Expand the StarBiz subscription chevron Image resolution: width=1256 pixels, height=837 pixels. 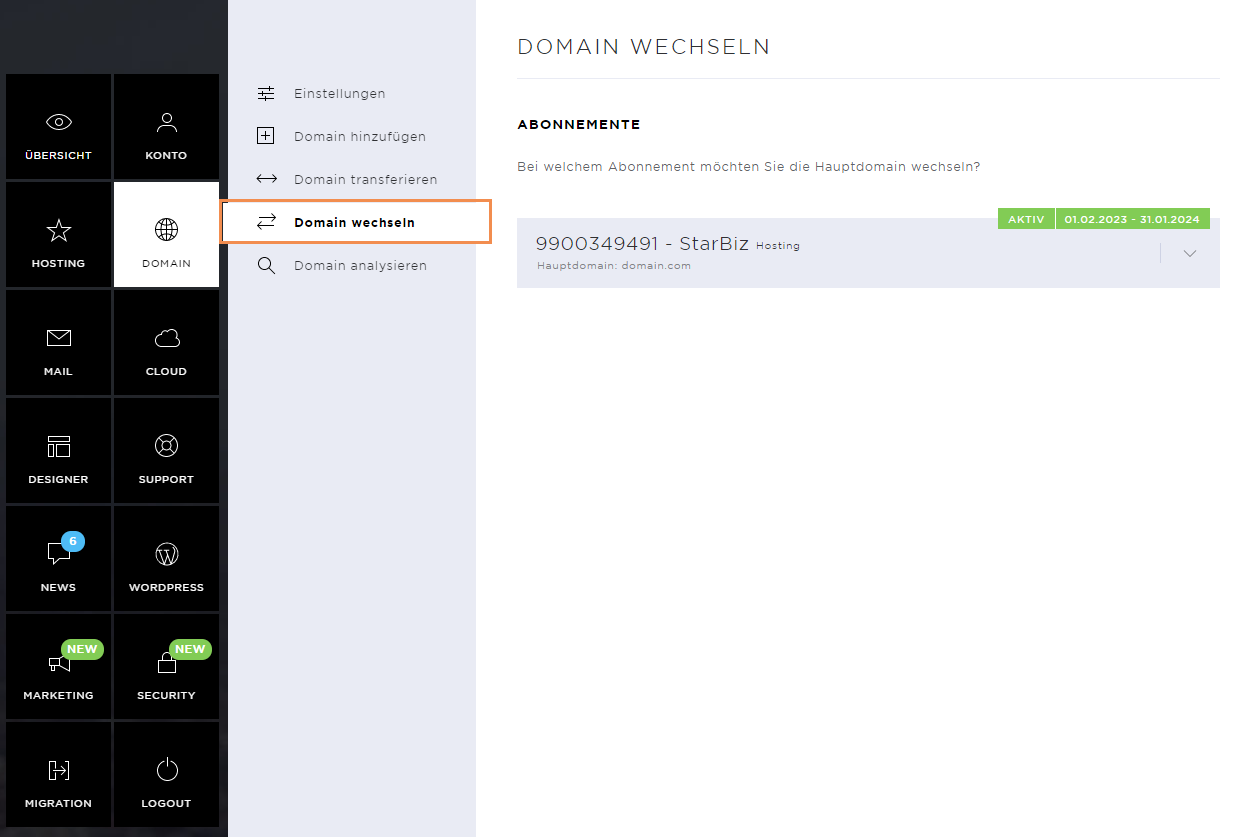1189,253
